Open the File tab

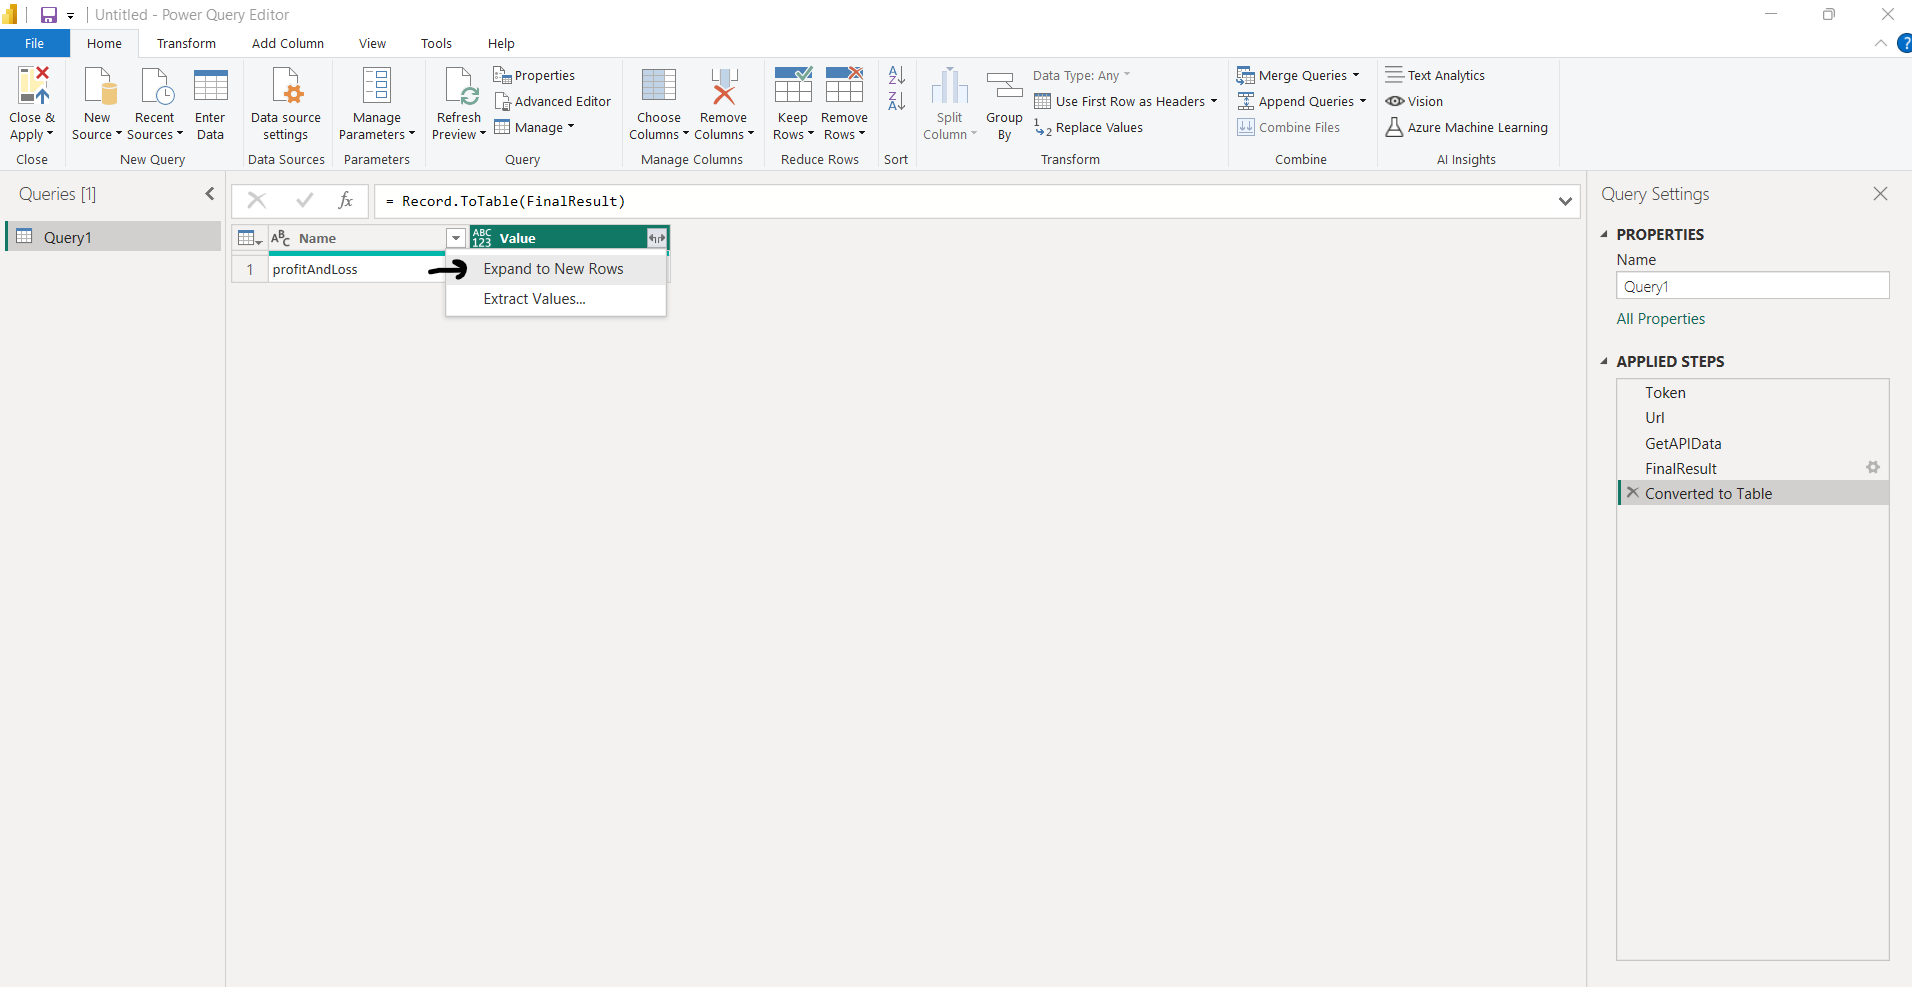pos(35,43)
